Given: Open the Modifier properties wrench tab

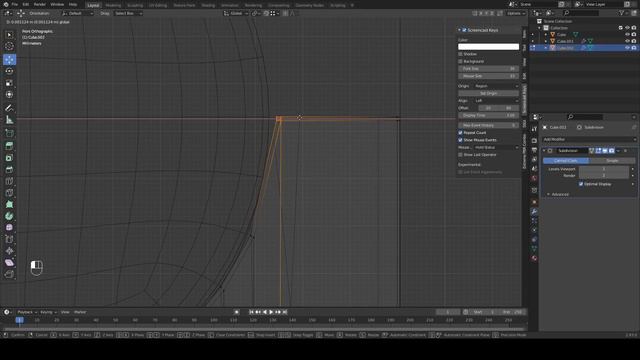Looking at the screenshot, I should point(534,211).
